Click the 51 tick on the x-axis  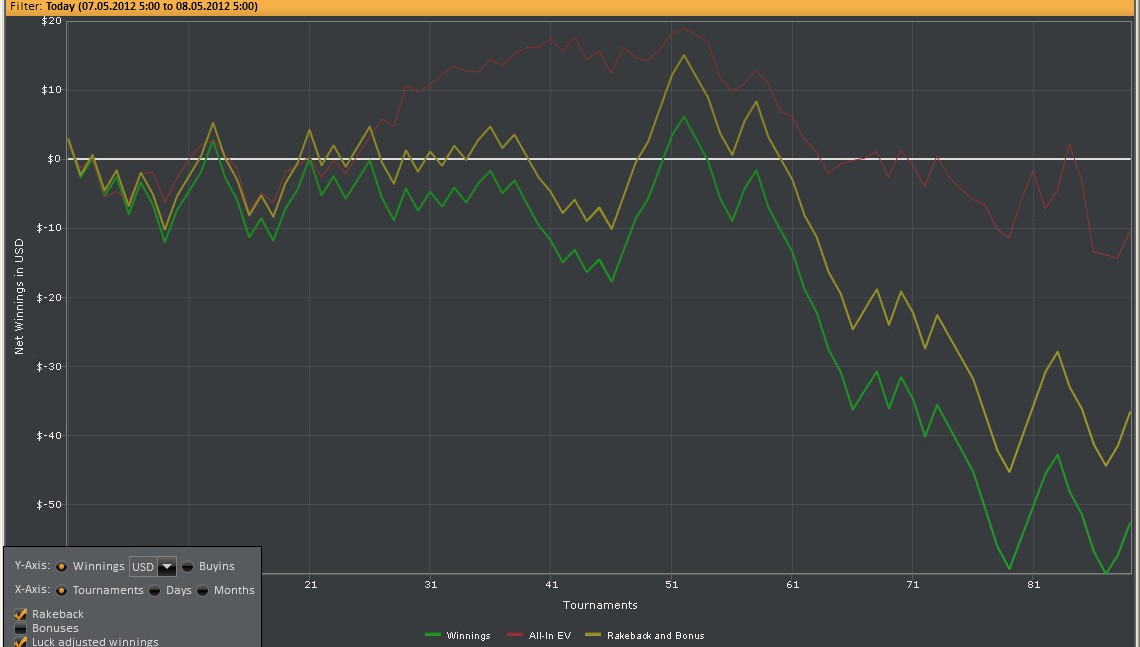pos(672,584)
